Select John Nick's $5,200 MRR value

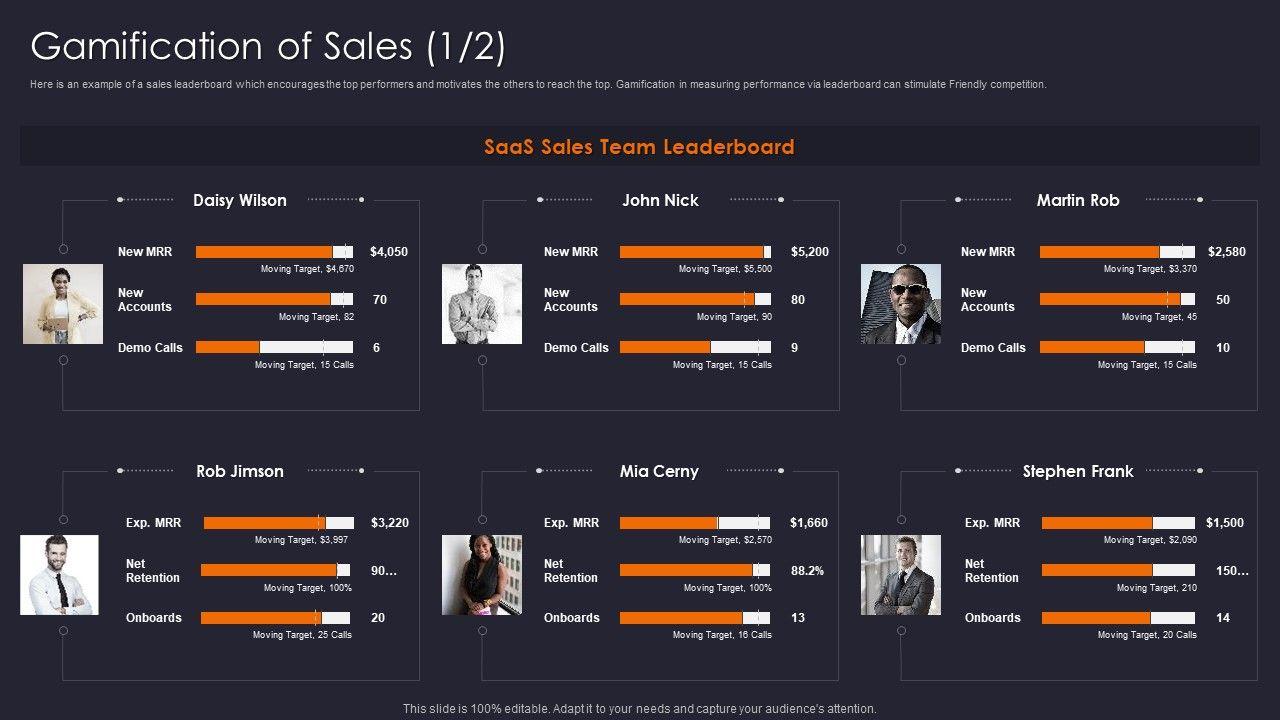click(809, 252)
